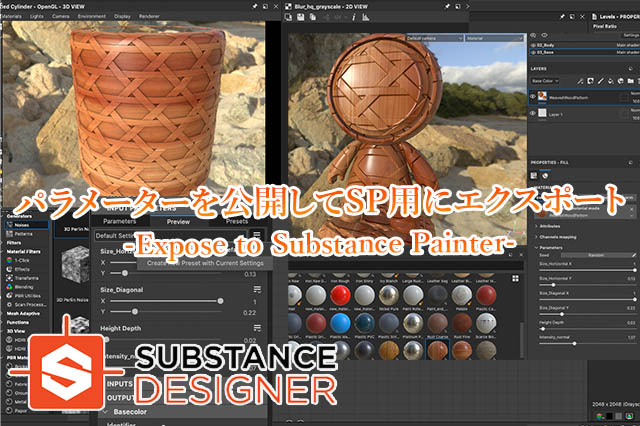Image resolution: width=640 pixels, height=426 pixels.
Task: Toggle grid view icon in the shelf
Action: coord(515,278)
